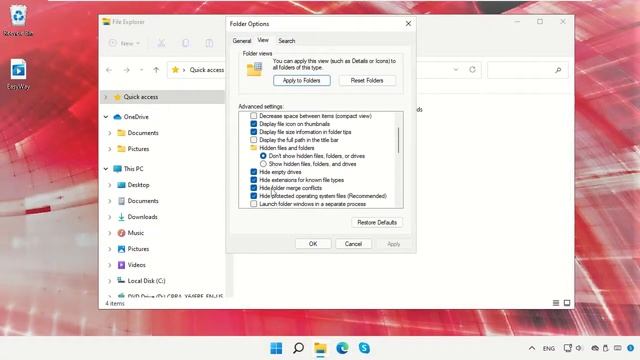
Task: Confirm Folder Options with OK
Action: pos(313,244)
